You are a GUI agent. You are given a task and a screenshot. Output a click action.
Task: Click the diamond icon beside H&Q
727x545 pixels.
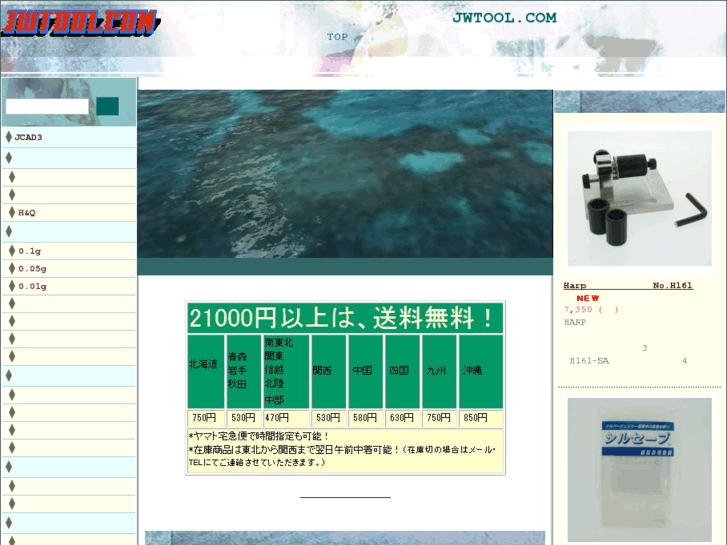(x=12, y=212)
